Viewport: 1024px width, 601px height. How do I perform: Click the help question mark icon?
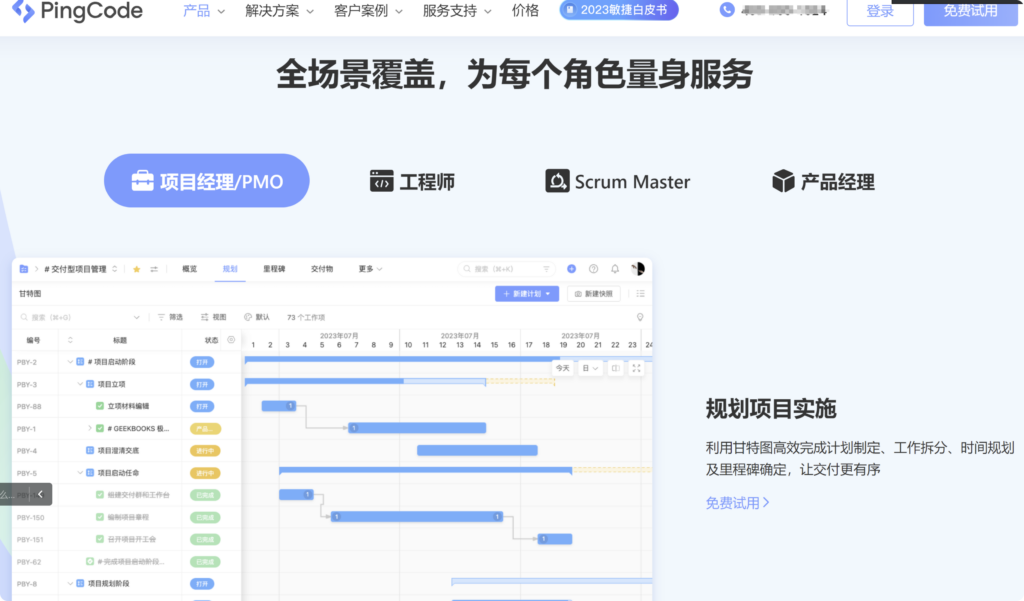pos(593,268)
